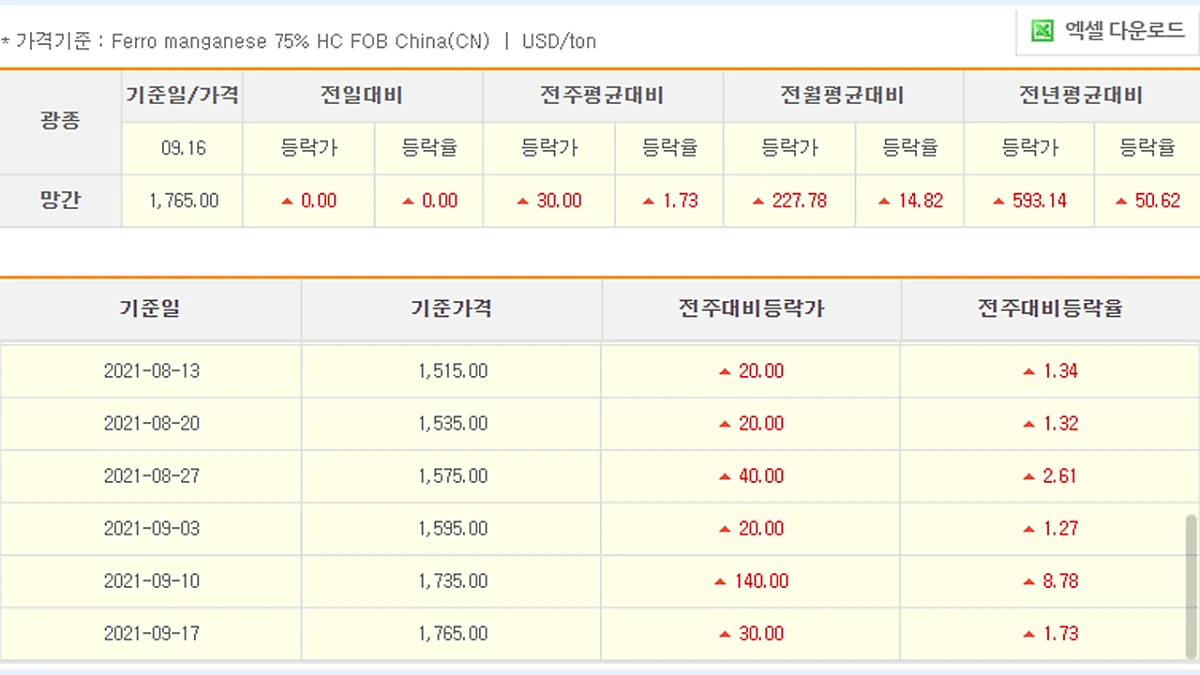Click the 기준가격 table header
Image resolution: width=1200 pixels, height=675 pixels.
(x=450, y=309)
